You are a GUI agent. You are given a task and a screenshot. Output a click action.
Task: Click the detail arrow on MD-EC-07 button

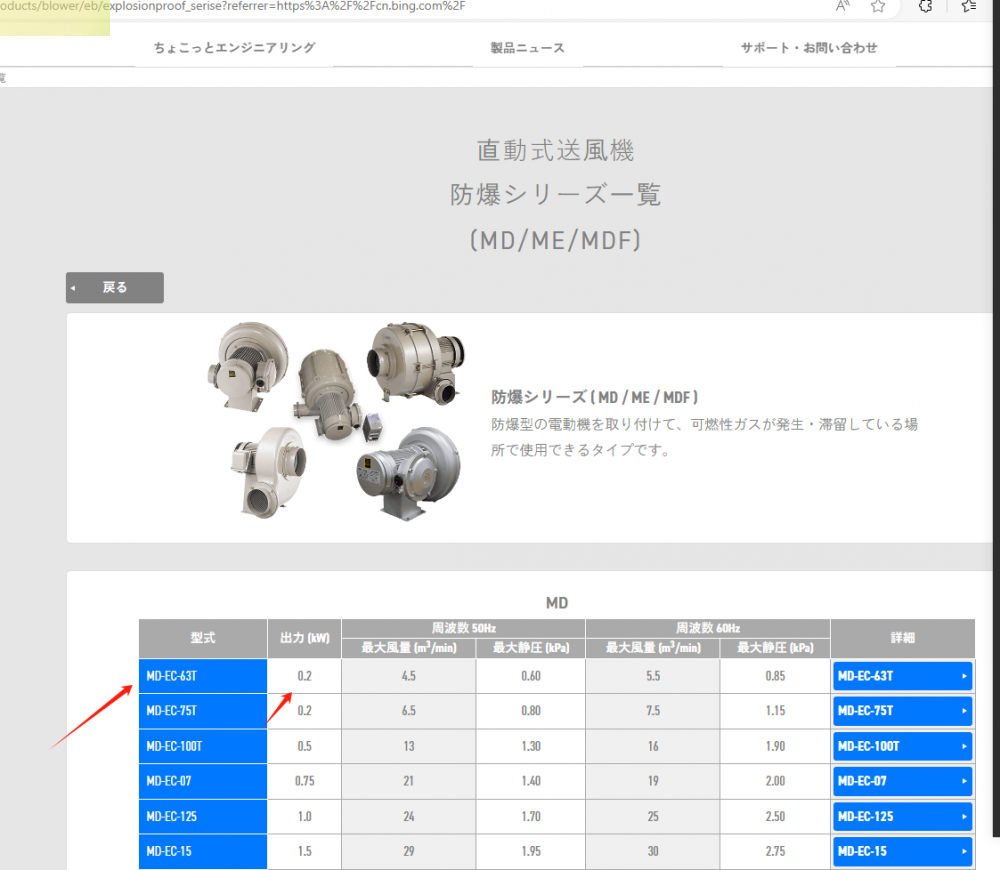[962, 781]
